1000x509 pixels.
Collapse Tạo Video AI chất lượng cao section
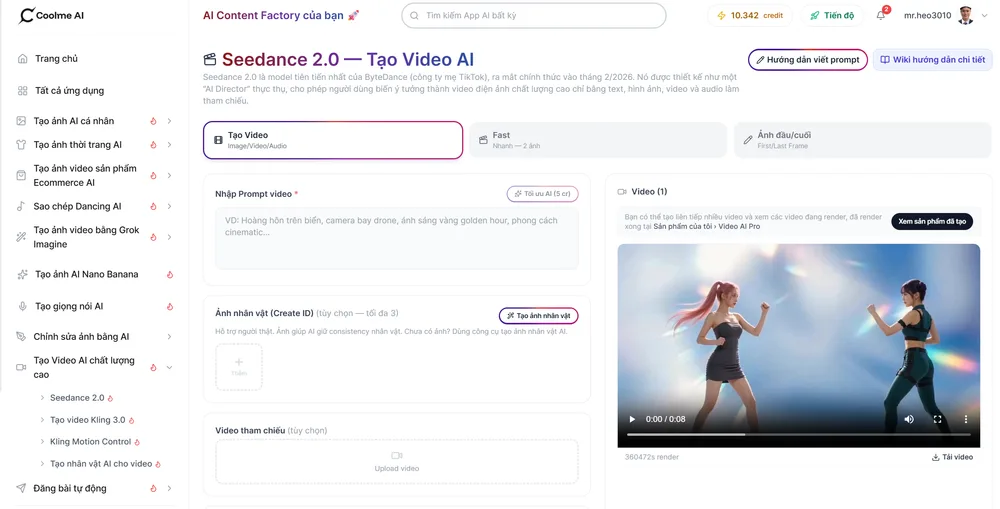click(169, 367)
